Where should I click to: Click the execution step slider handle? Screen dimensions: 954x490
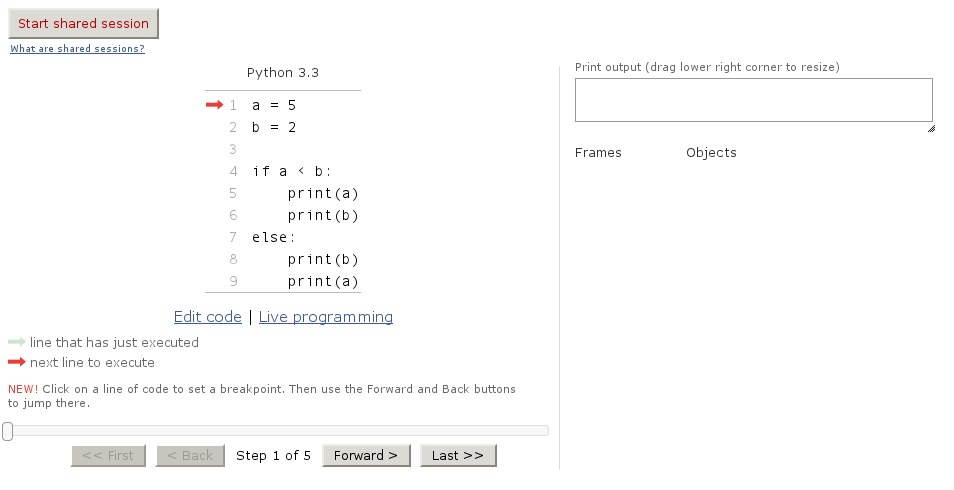(x=8, y=431)
